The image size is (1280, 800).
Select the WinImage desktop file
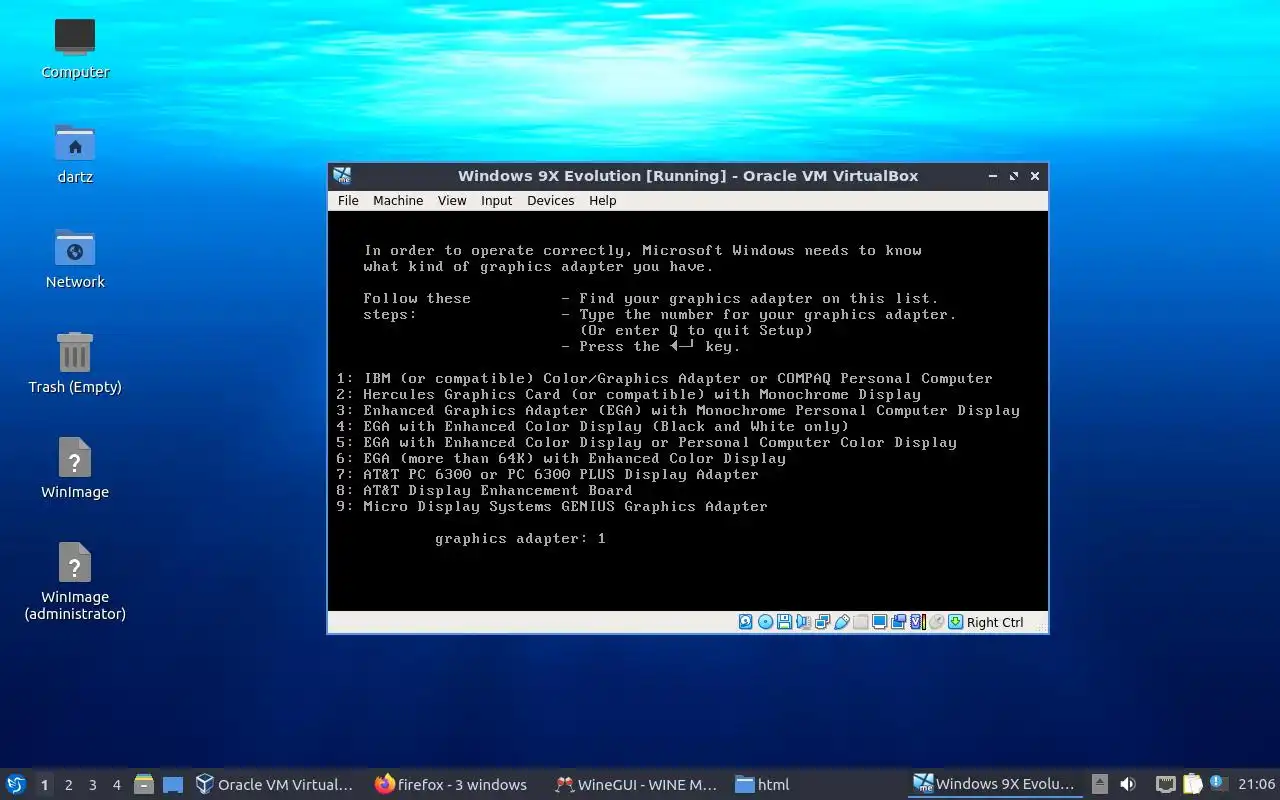[x=75, y=468]
